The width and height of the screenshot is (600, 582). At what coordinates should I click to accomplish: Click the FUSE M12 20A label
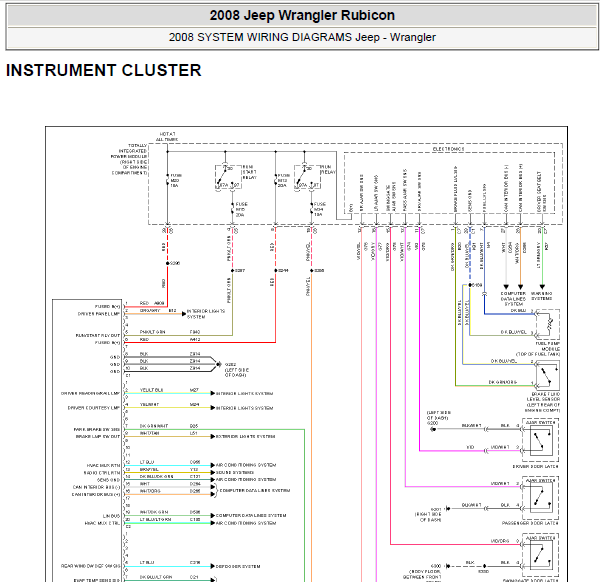284,180
